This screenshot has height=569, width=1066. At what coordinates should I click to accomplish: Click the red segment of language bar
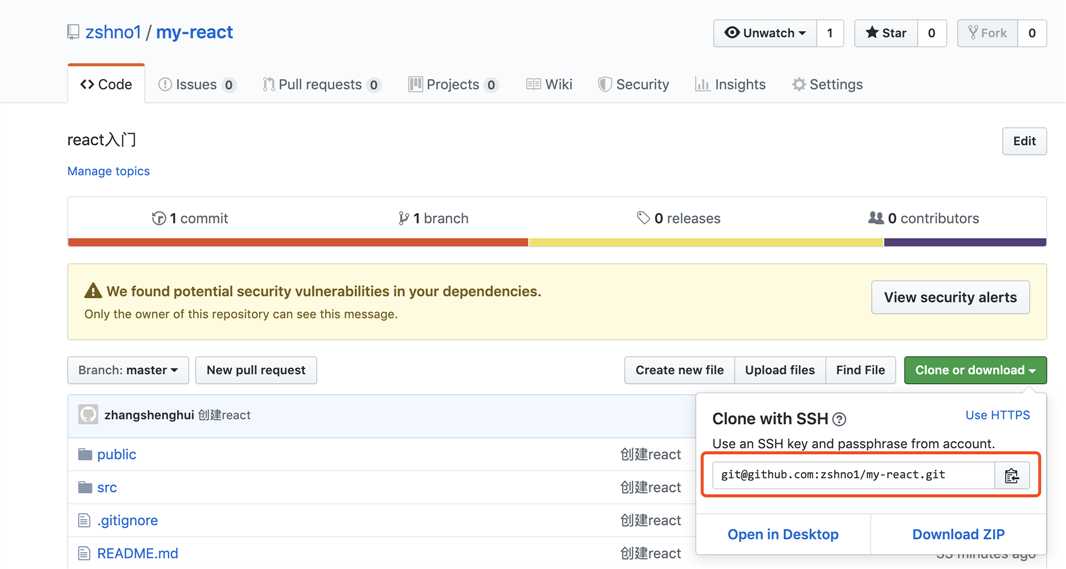[x=298, y=242]
